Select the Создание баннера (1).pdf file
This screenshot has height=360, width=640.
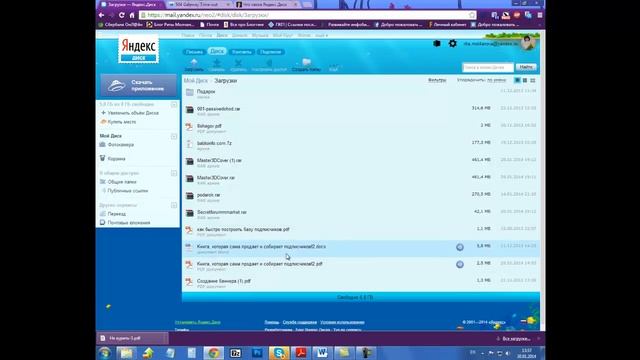point(361,283)
